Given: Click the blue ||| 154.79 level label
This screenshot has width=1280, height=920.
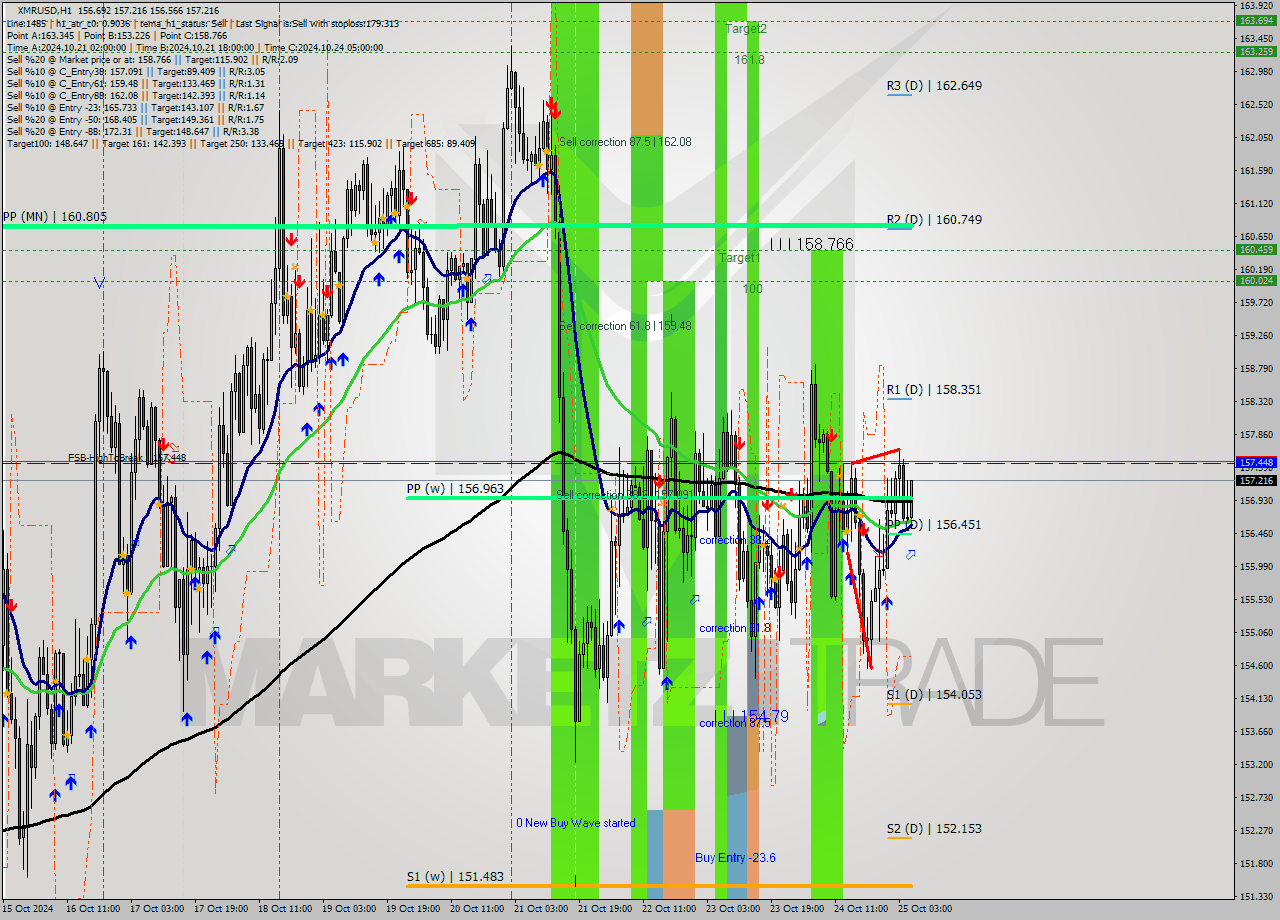Looking at the screenshot, I should pyautogui.click(x=754, y=716).
